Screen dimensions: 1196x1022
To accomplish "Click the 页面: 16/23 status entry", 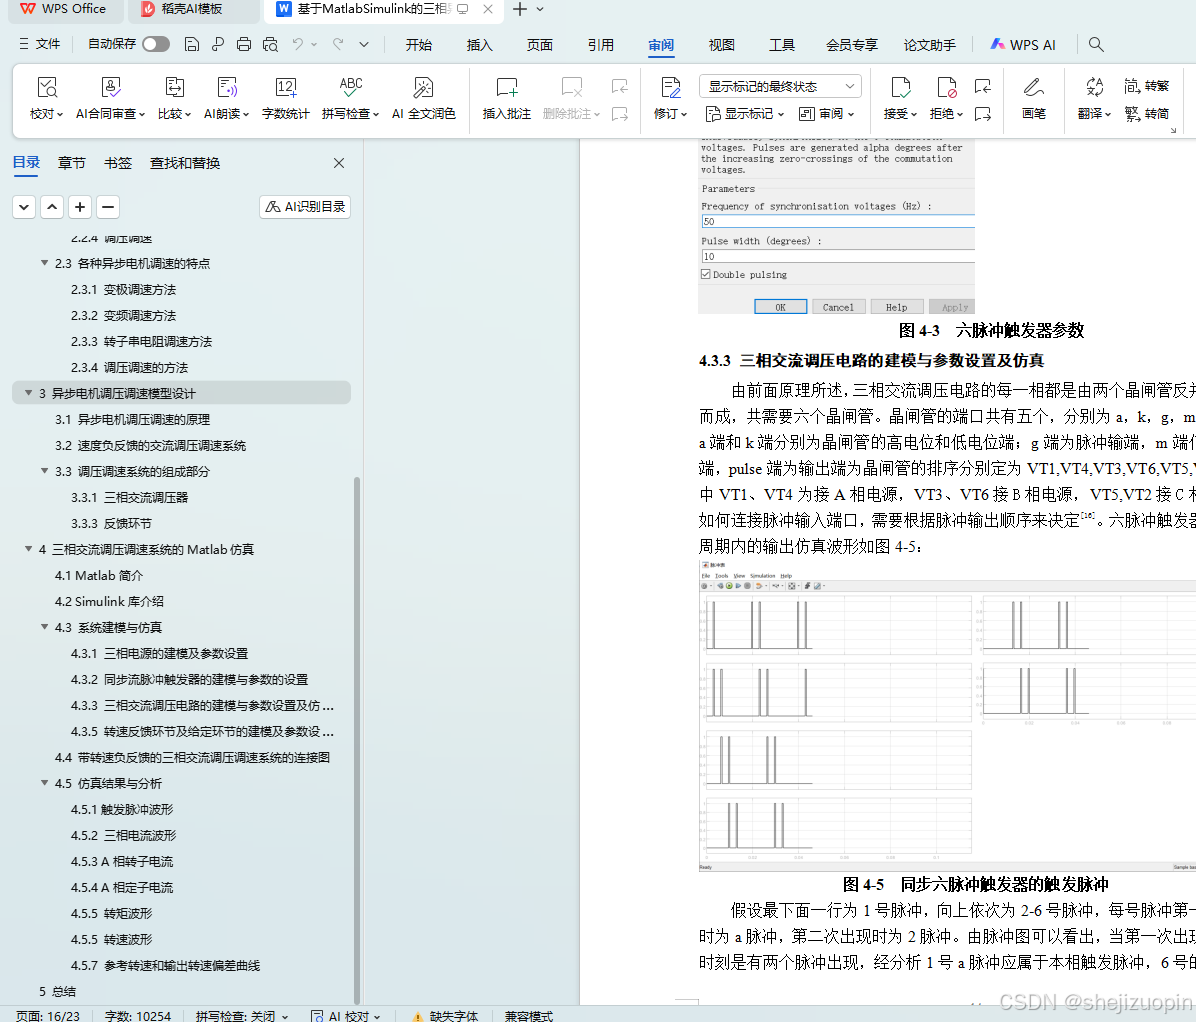I will pyautogui.click(x=47, y=1015).
